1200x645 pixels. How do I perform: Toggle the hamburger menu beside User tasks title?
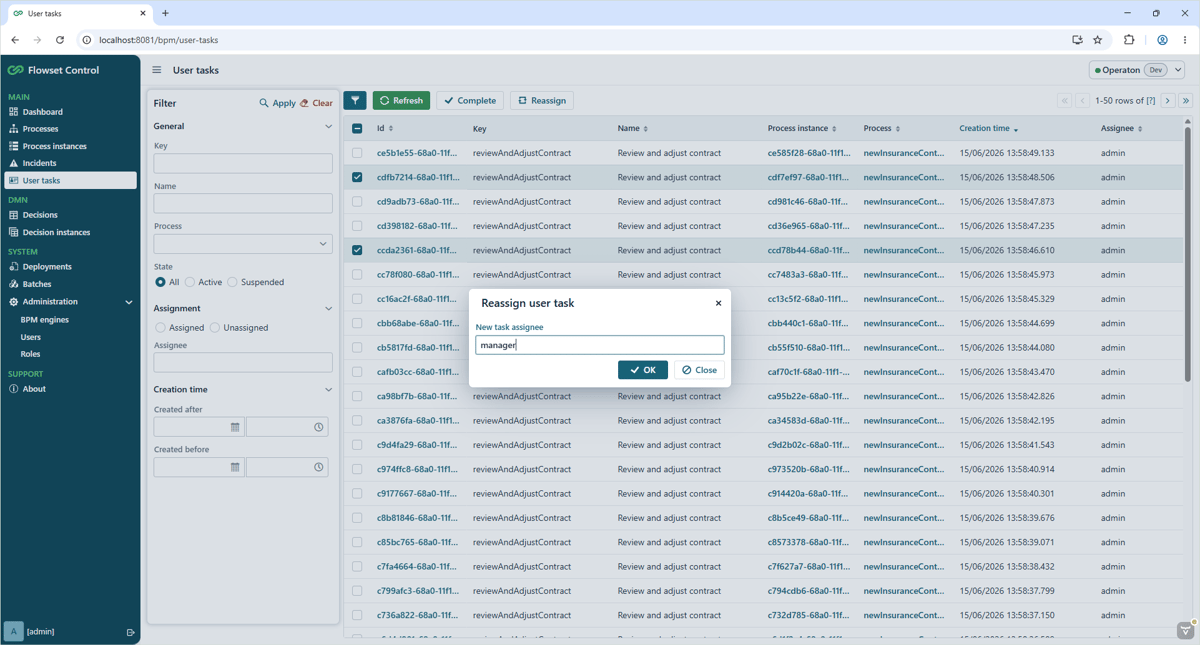click(156, 70)
